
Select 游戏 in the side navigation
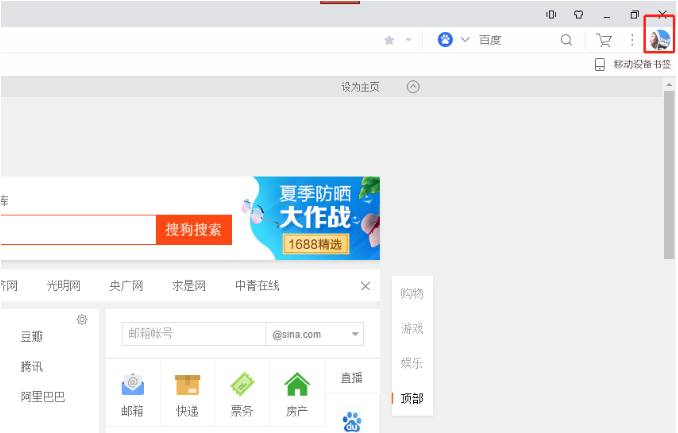[412, 328]
